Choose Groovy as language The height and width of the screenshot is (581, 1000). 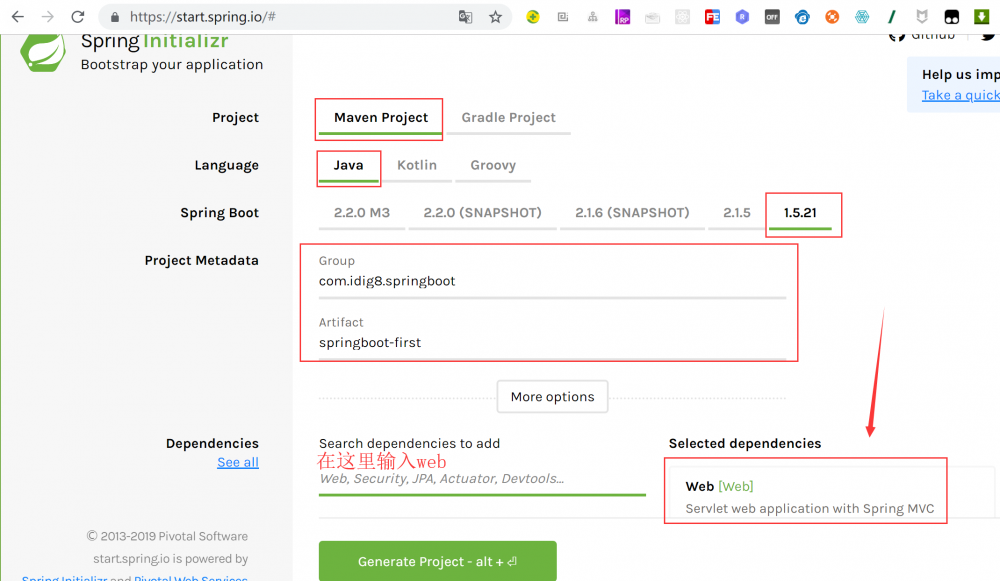[493, 166]
